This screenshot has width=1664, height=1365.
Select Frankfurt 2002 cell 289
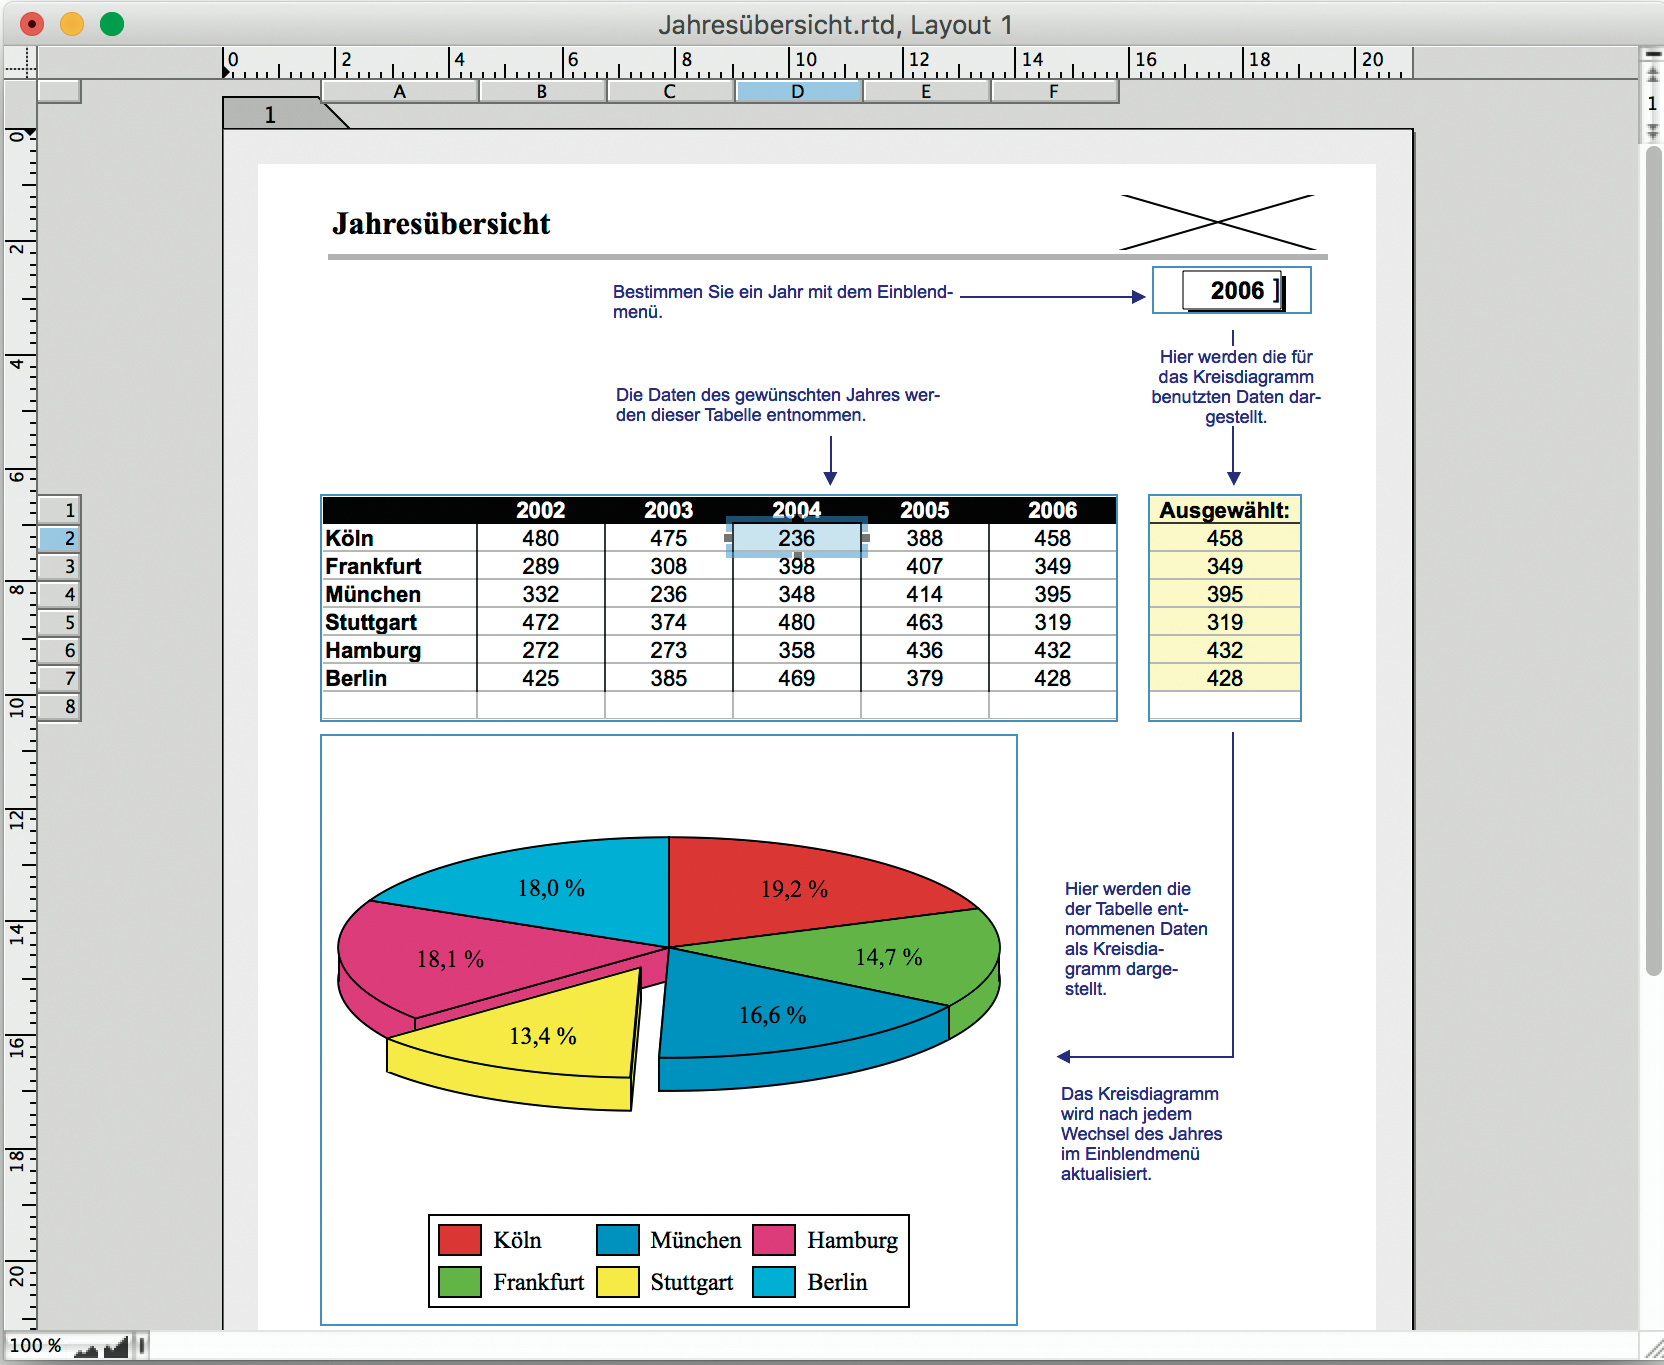pyautogui.click(x=541, y=566)
